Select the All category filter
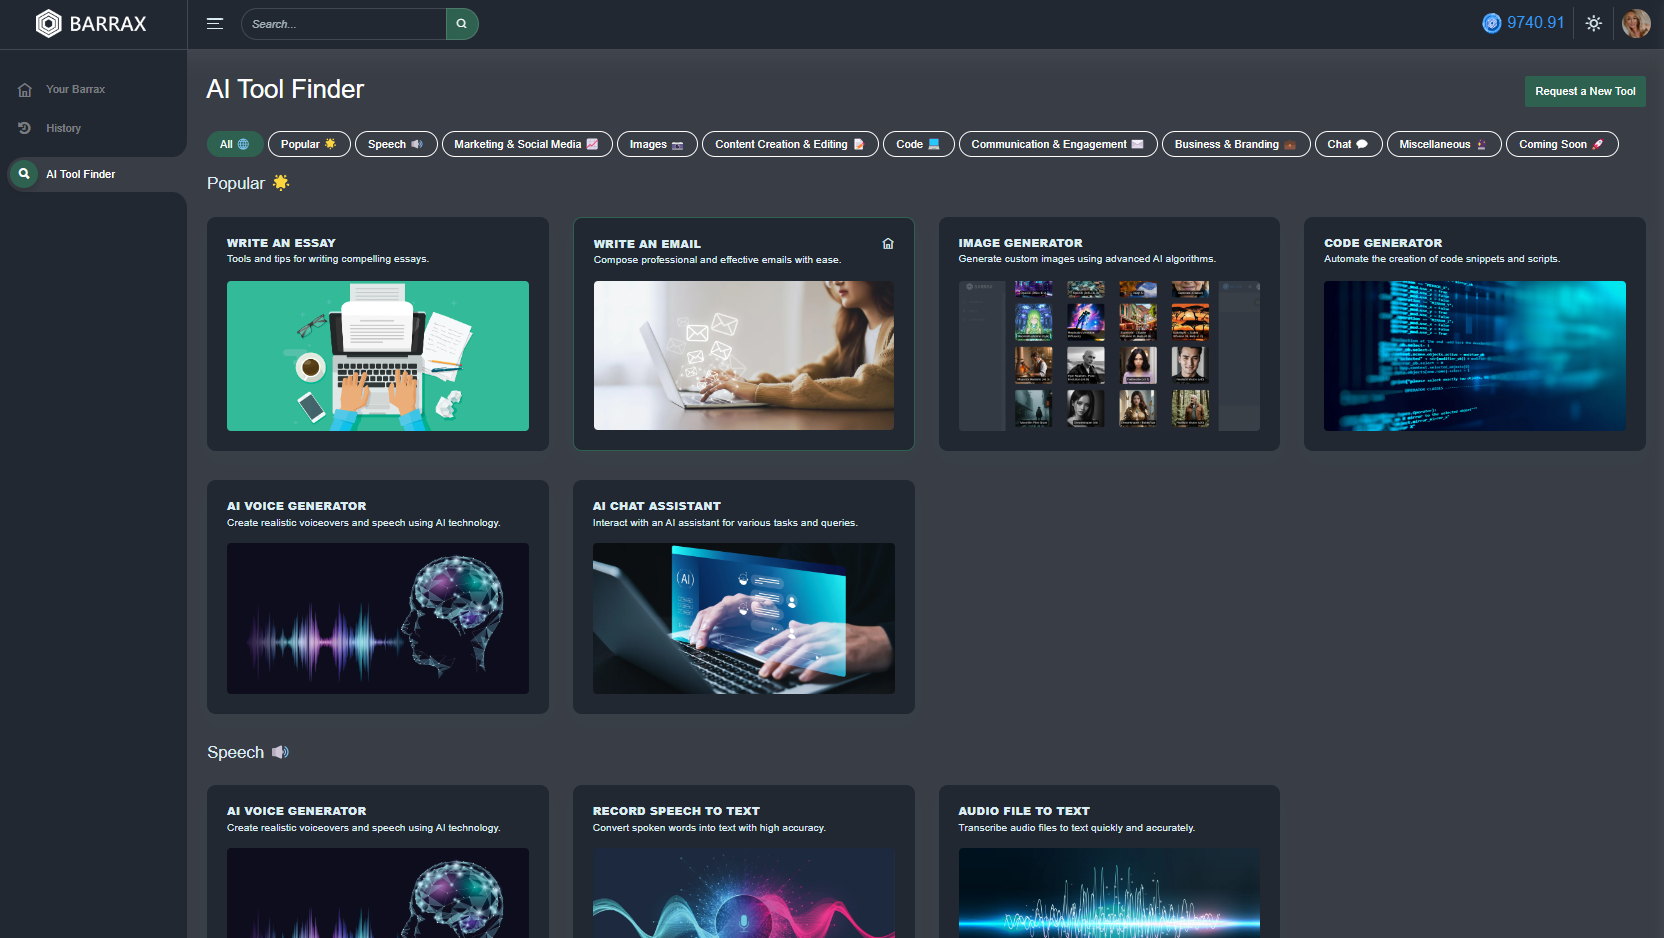Screen dimensions: 1664x938 pos(235,144)
